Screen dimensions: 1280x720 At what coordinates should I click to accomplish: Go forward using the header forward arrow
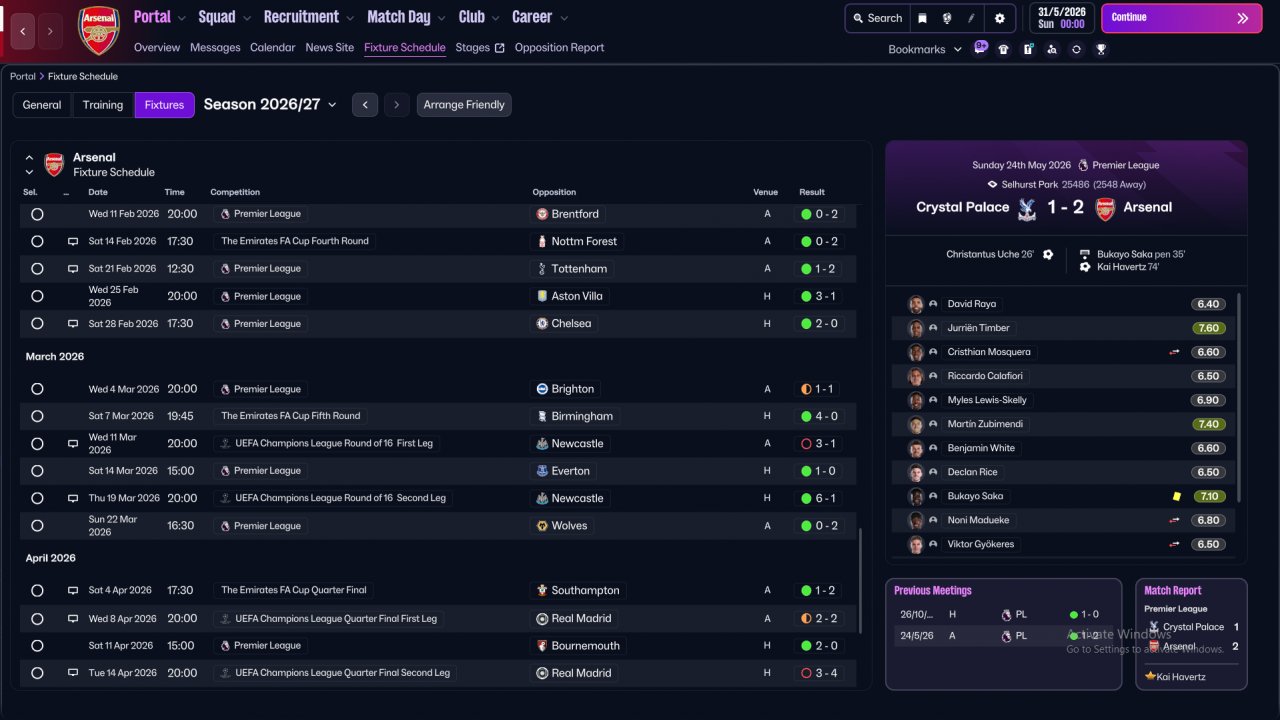(x=52, y=31)
